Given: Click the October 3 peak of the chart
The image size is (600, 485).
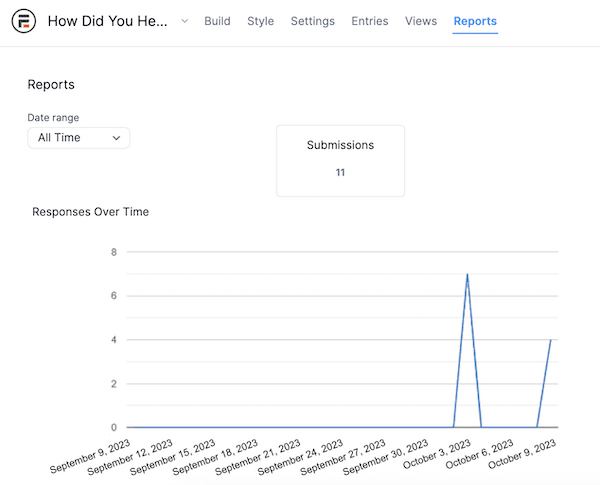Looking at the screenshot, I should [x=467, y=274].
